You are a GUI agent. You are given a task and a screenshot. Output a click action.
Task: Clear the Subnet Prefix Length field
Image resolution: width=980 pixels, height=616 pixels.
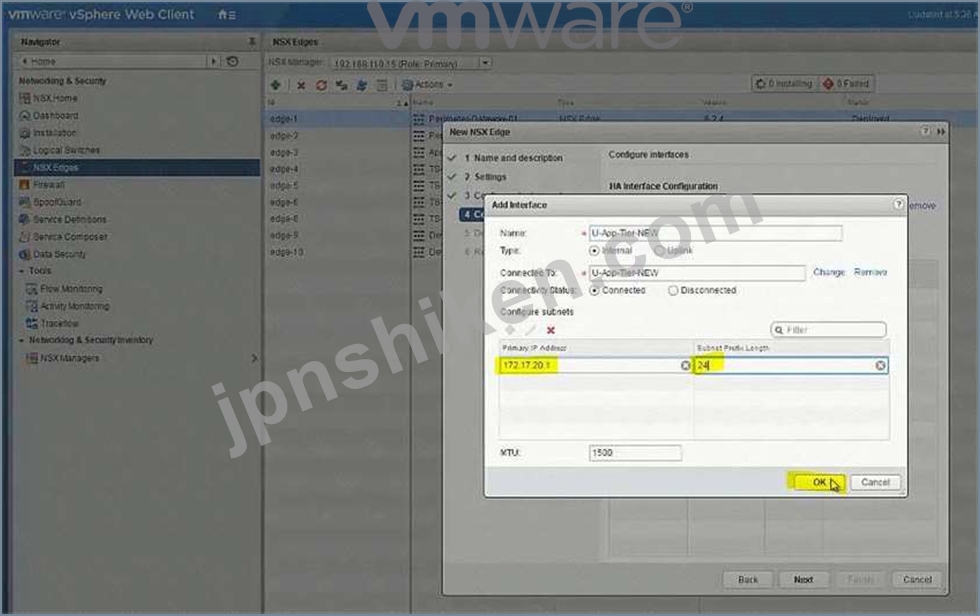(880, 365)
